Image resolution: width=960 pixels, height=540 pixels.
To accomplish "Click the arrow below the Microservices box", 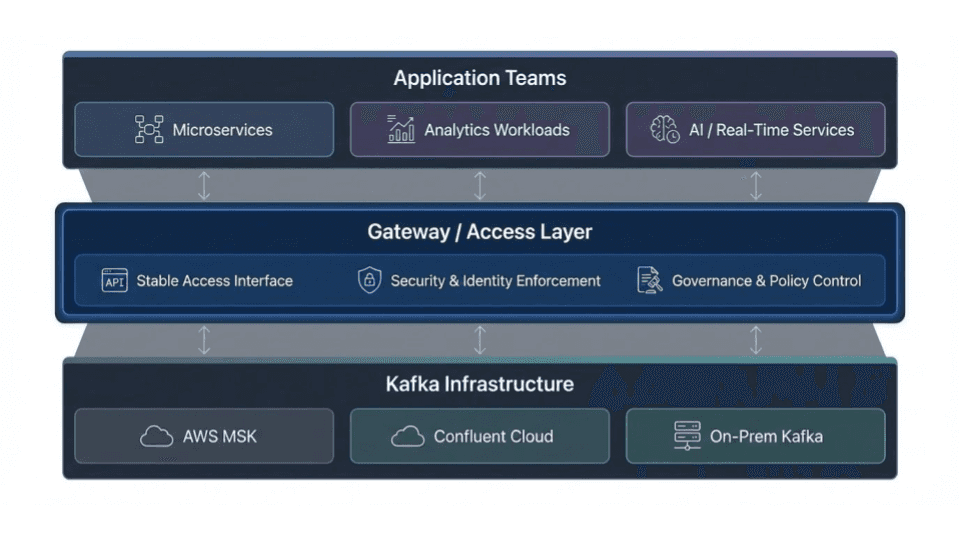I will point(204,185).
